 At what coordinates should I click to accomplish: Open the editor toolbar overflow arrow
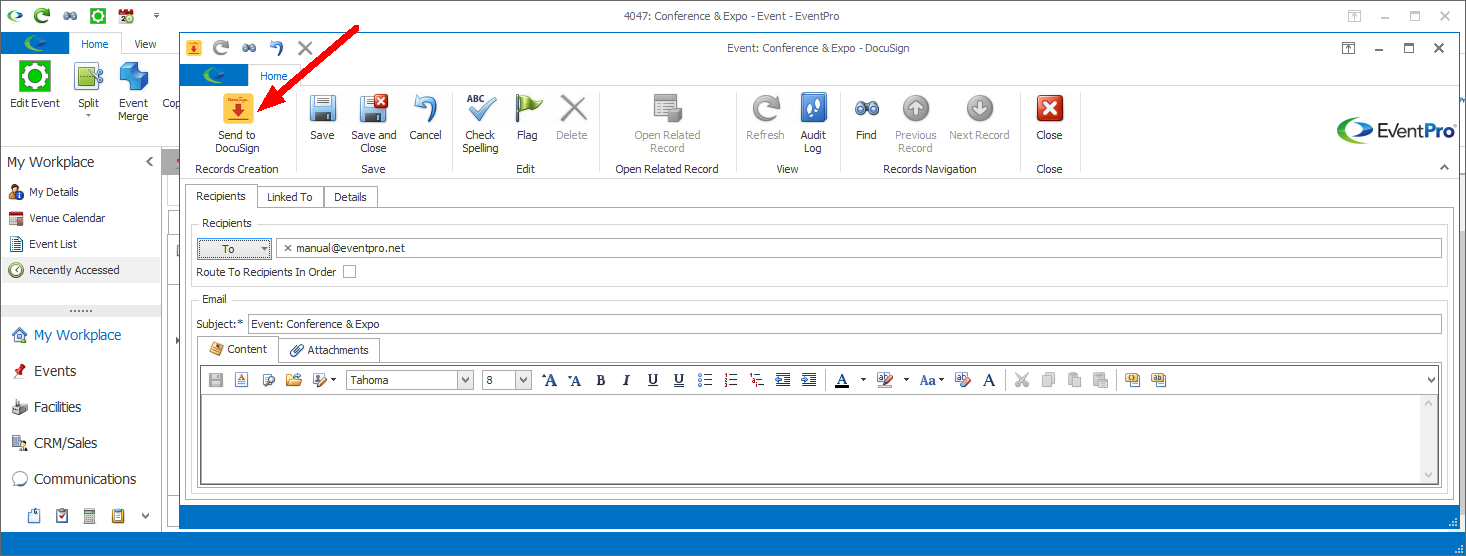tap(1431, 380)
